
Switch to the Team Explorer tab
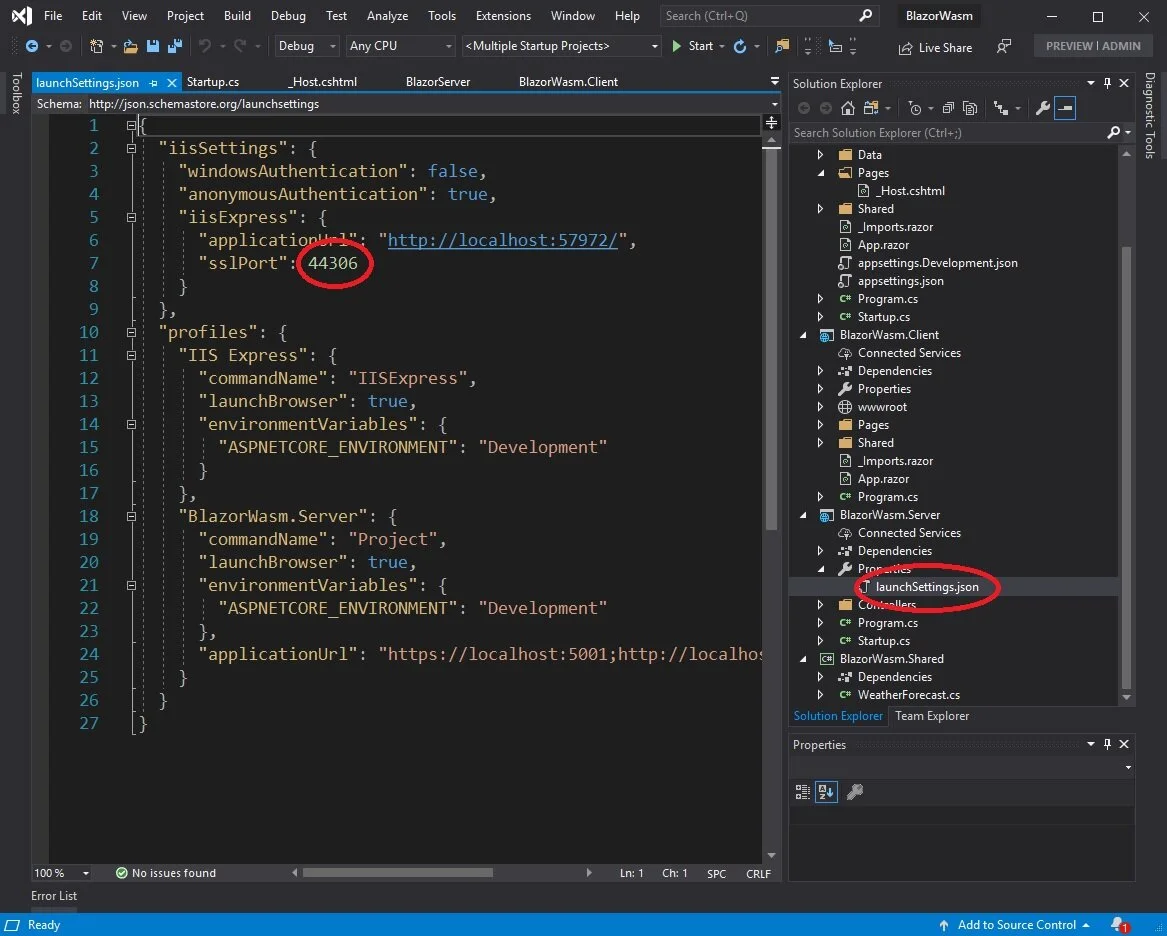pyautogui.click(x=932, y=716)
